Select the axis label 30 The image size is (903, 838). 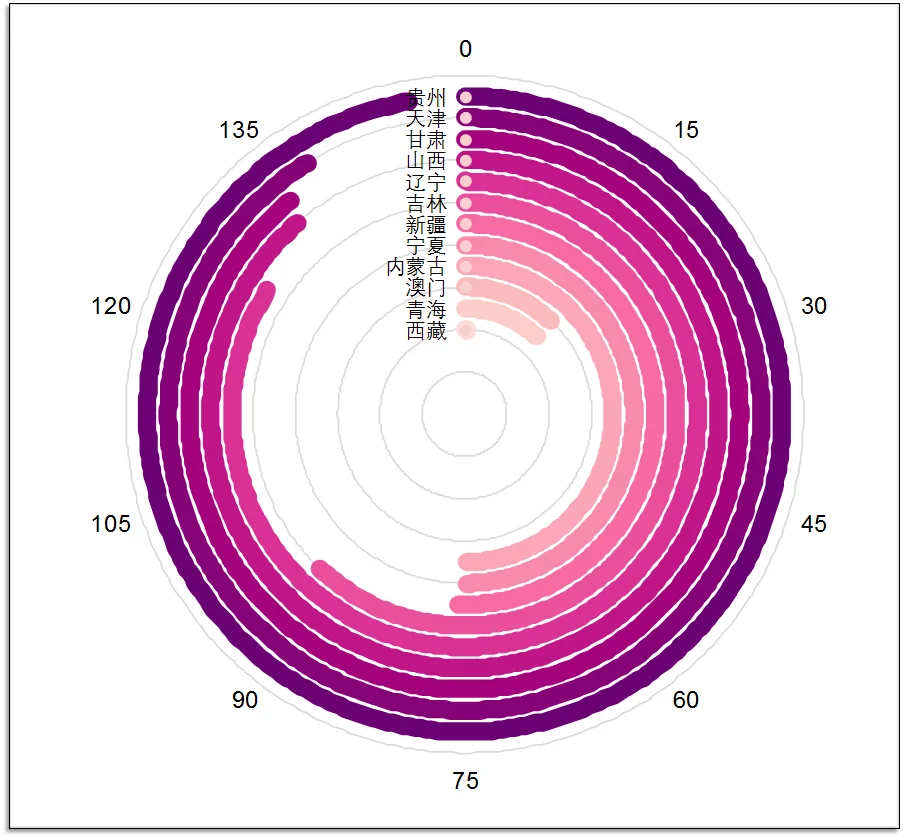(x=814, y=306)
